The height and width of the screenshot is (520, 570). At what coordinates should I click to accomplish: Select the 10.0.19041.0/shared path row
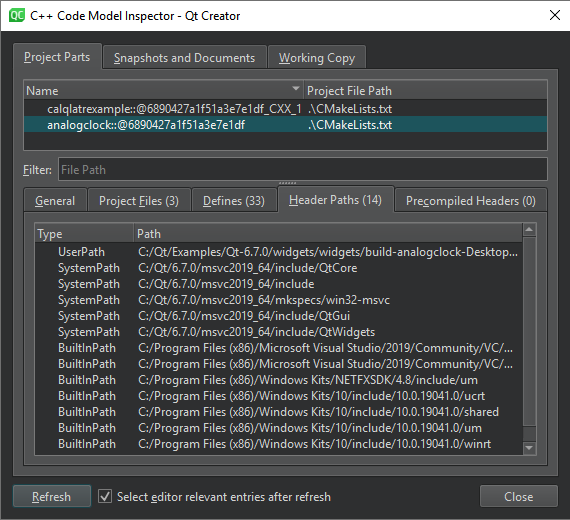279,412
